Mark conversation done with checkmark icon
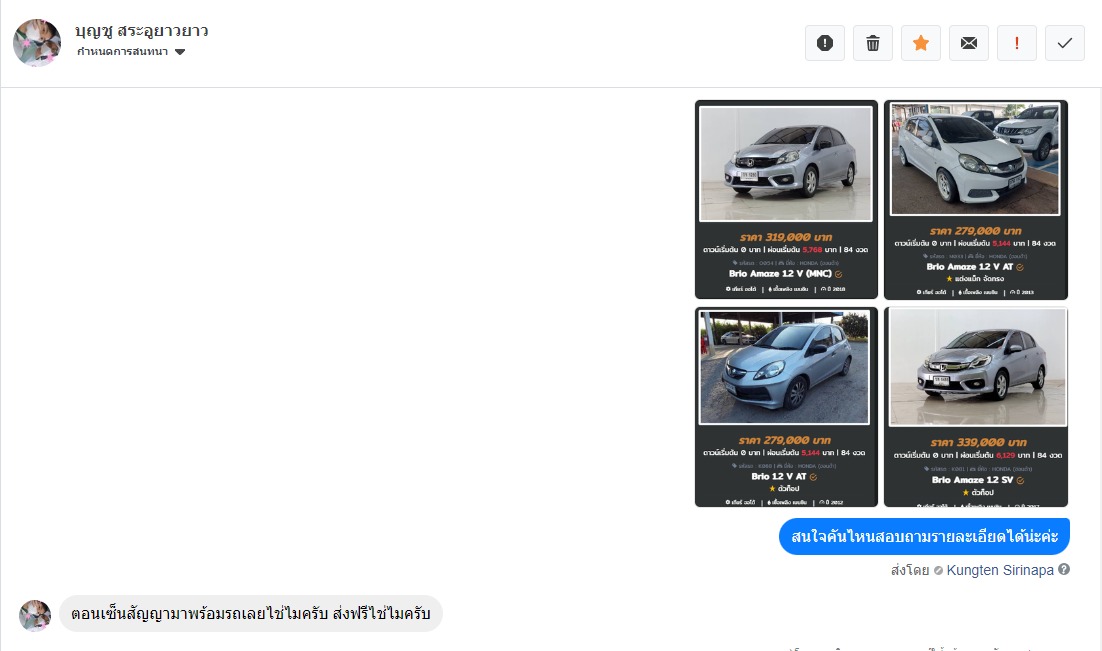This screenshot has width=1102, height=651. point(1065,43)
